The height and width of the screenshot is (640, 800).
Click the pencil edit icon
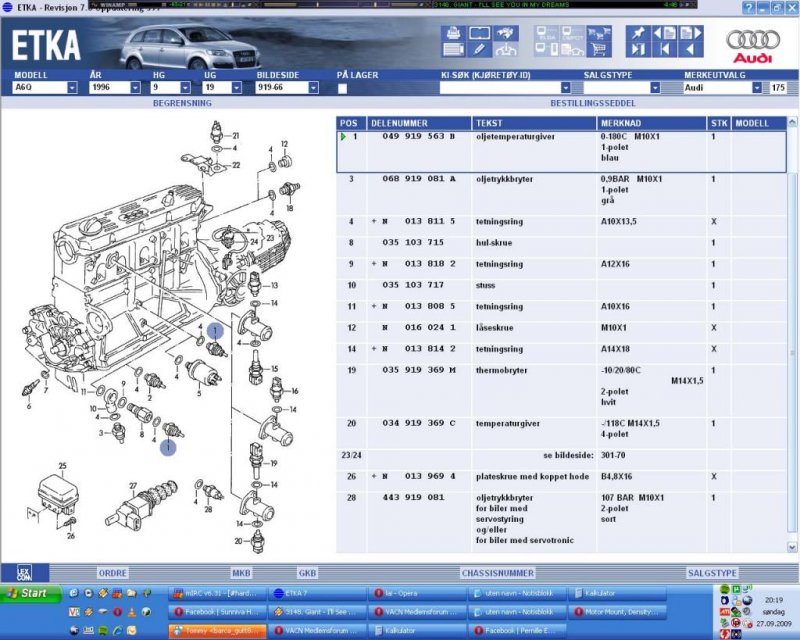coord(479,48)
